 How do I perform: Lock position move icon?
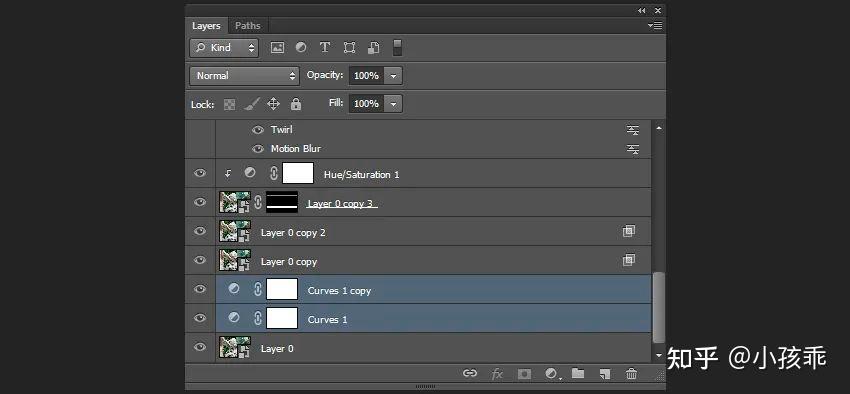[274, 104]
